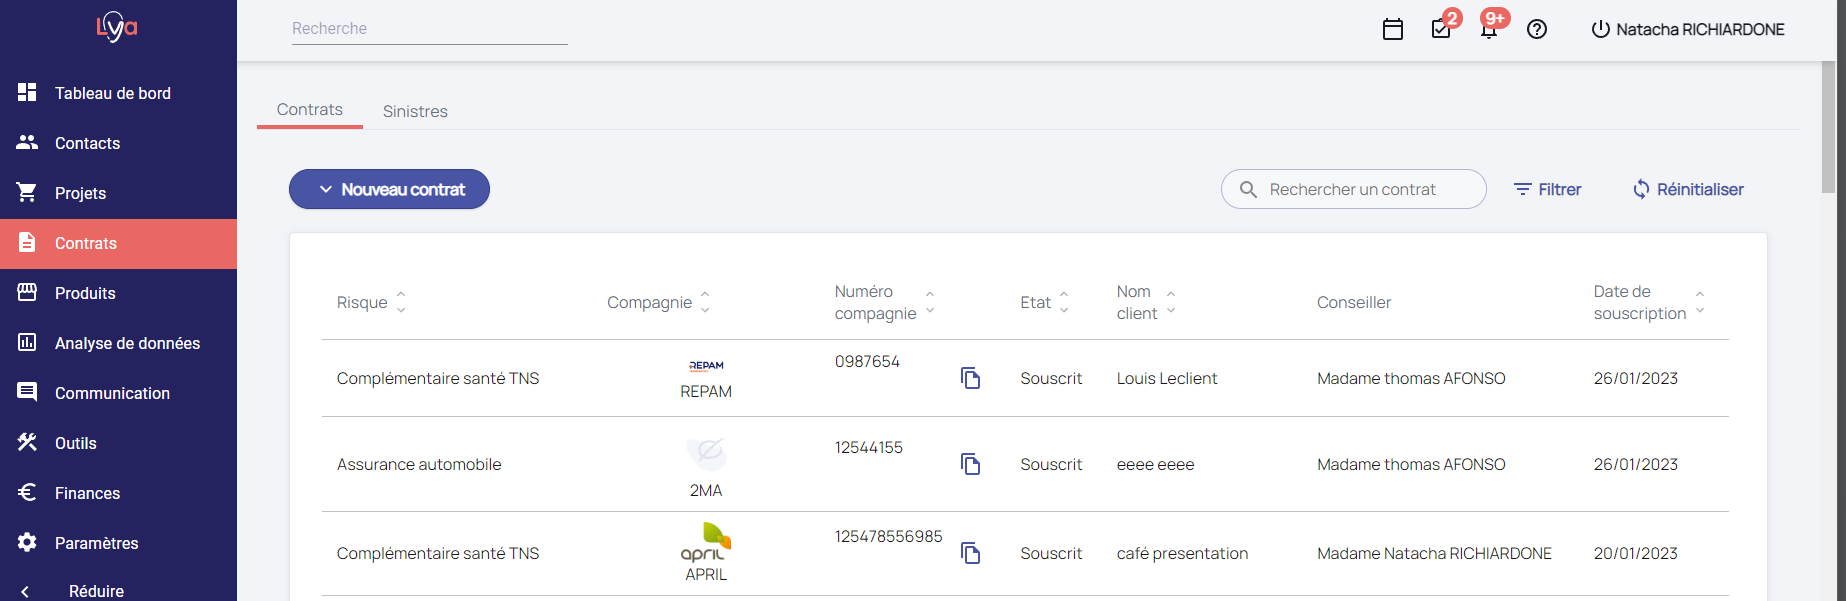Open the tasks checklist icon with badge
This screenshot has height=601, width=1846.
coord(1441,29)
